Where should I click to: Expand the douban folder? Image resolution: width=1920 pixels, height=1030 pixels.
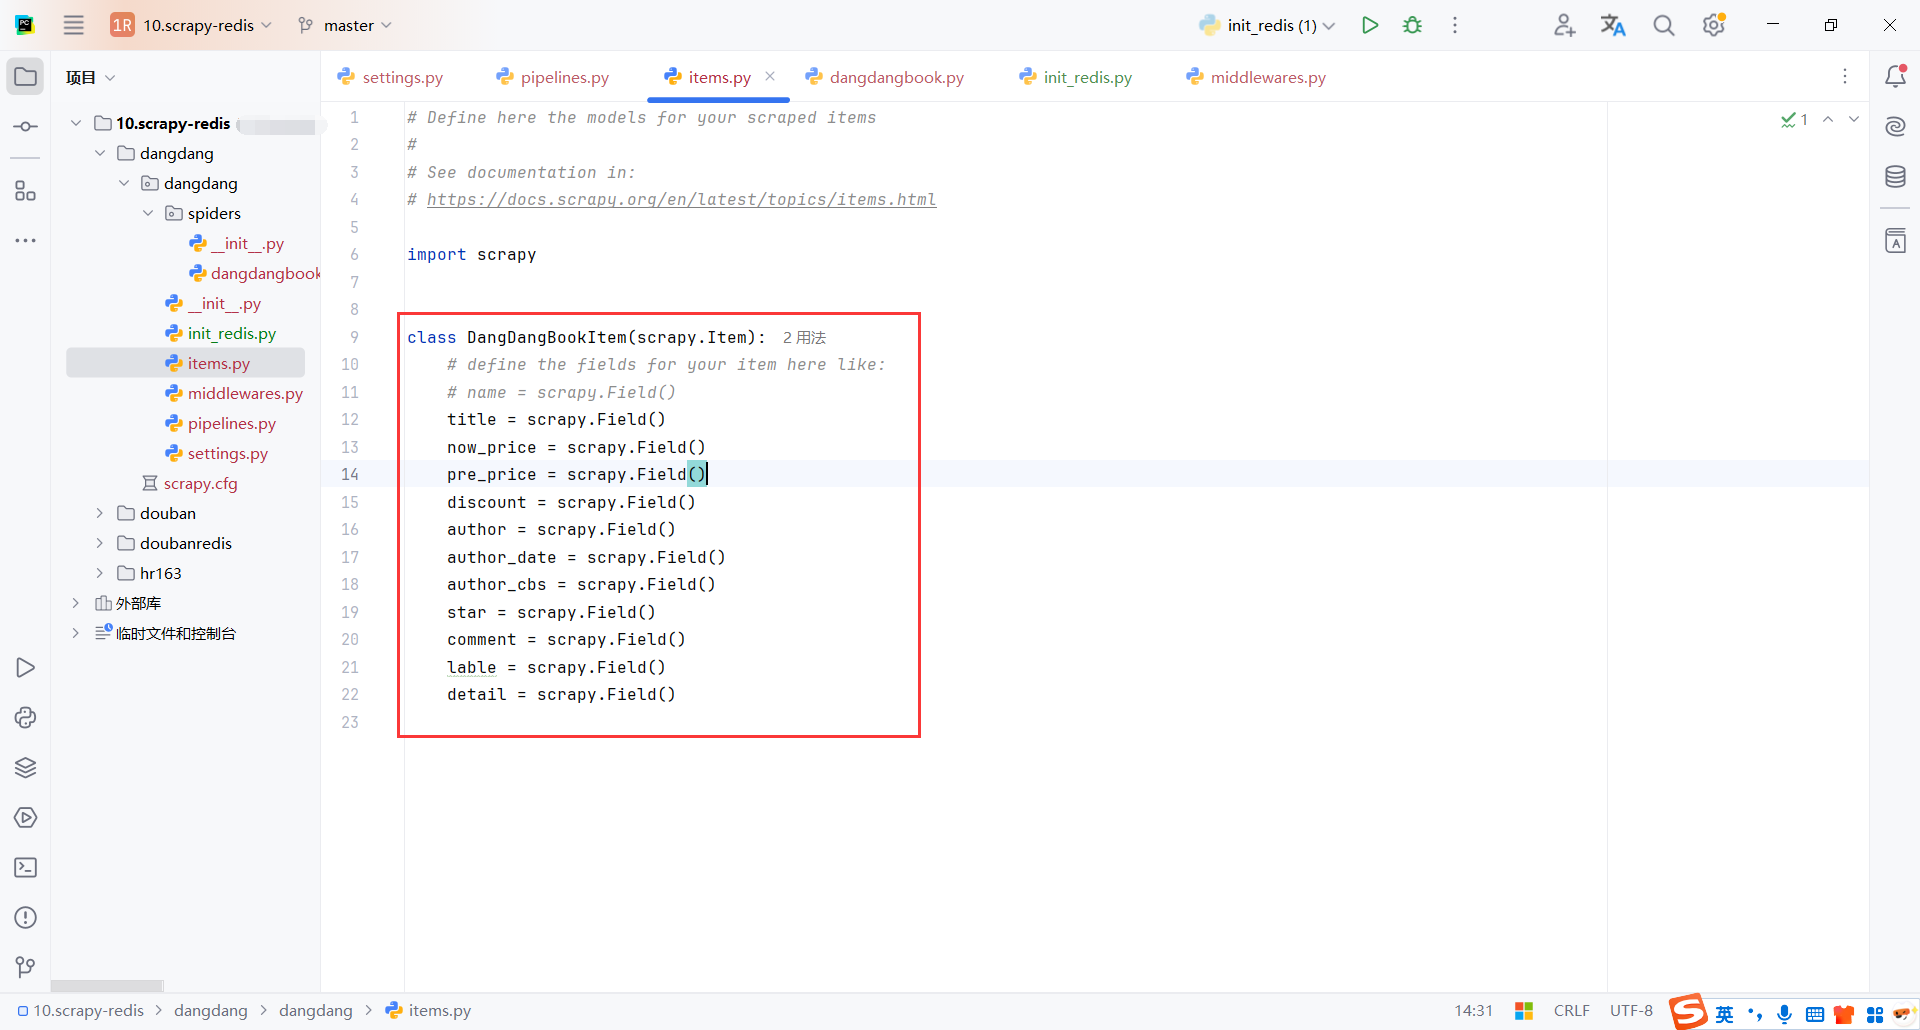pyautogui.click(x=100, y=513)
